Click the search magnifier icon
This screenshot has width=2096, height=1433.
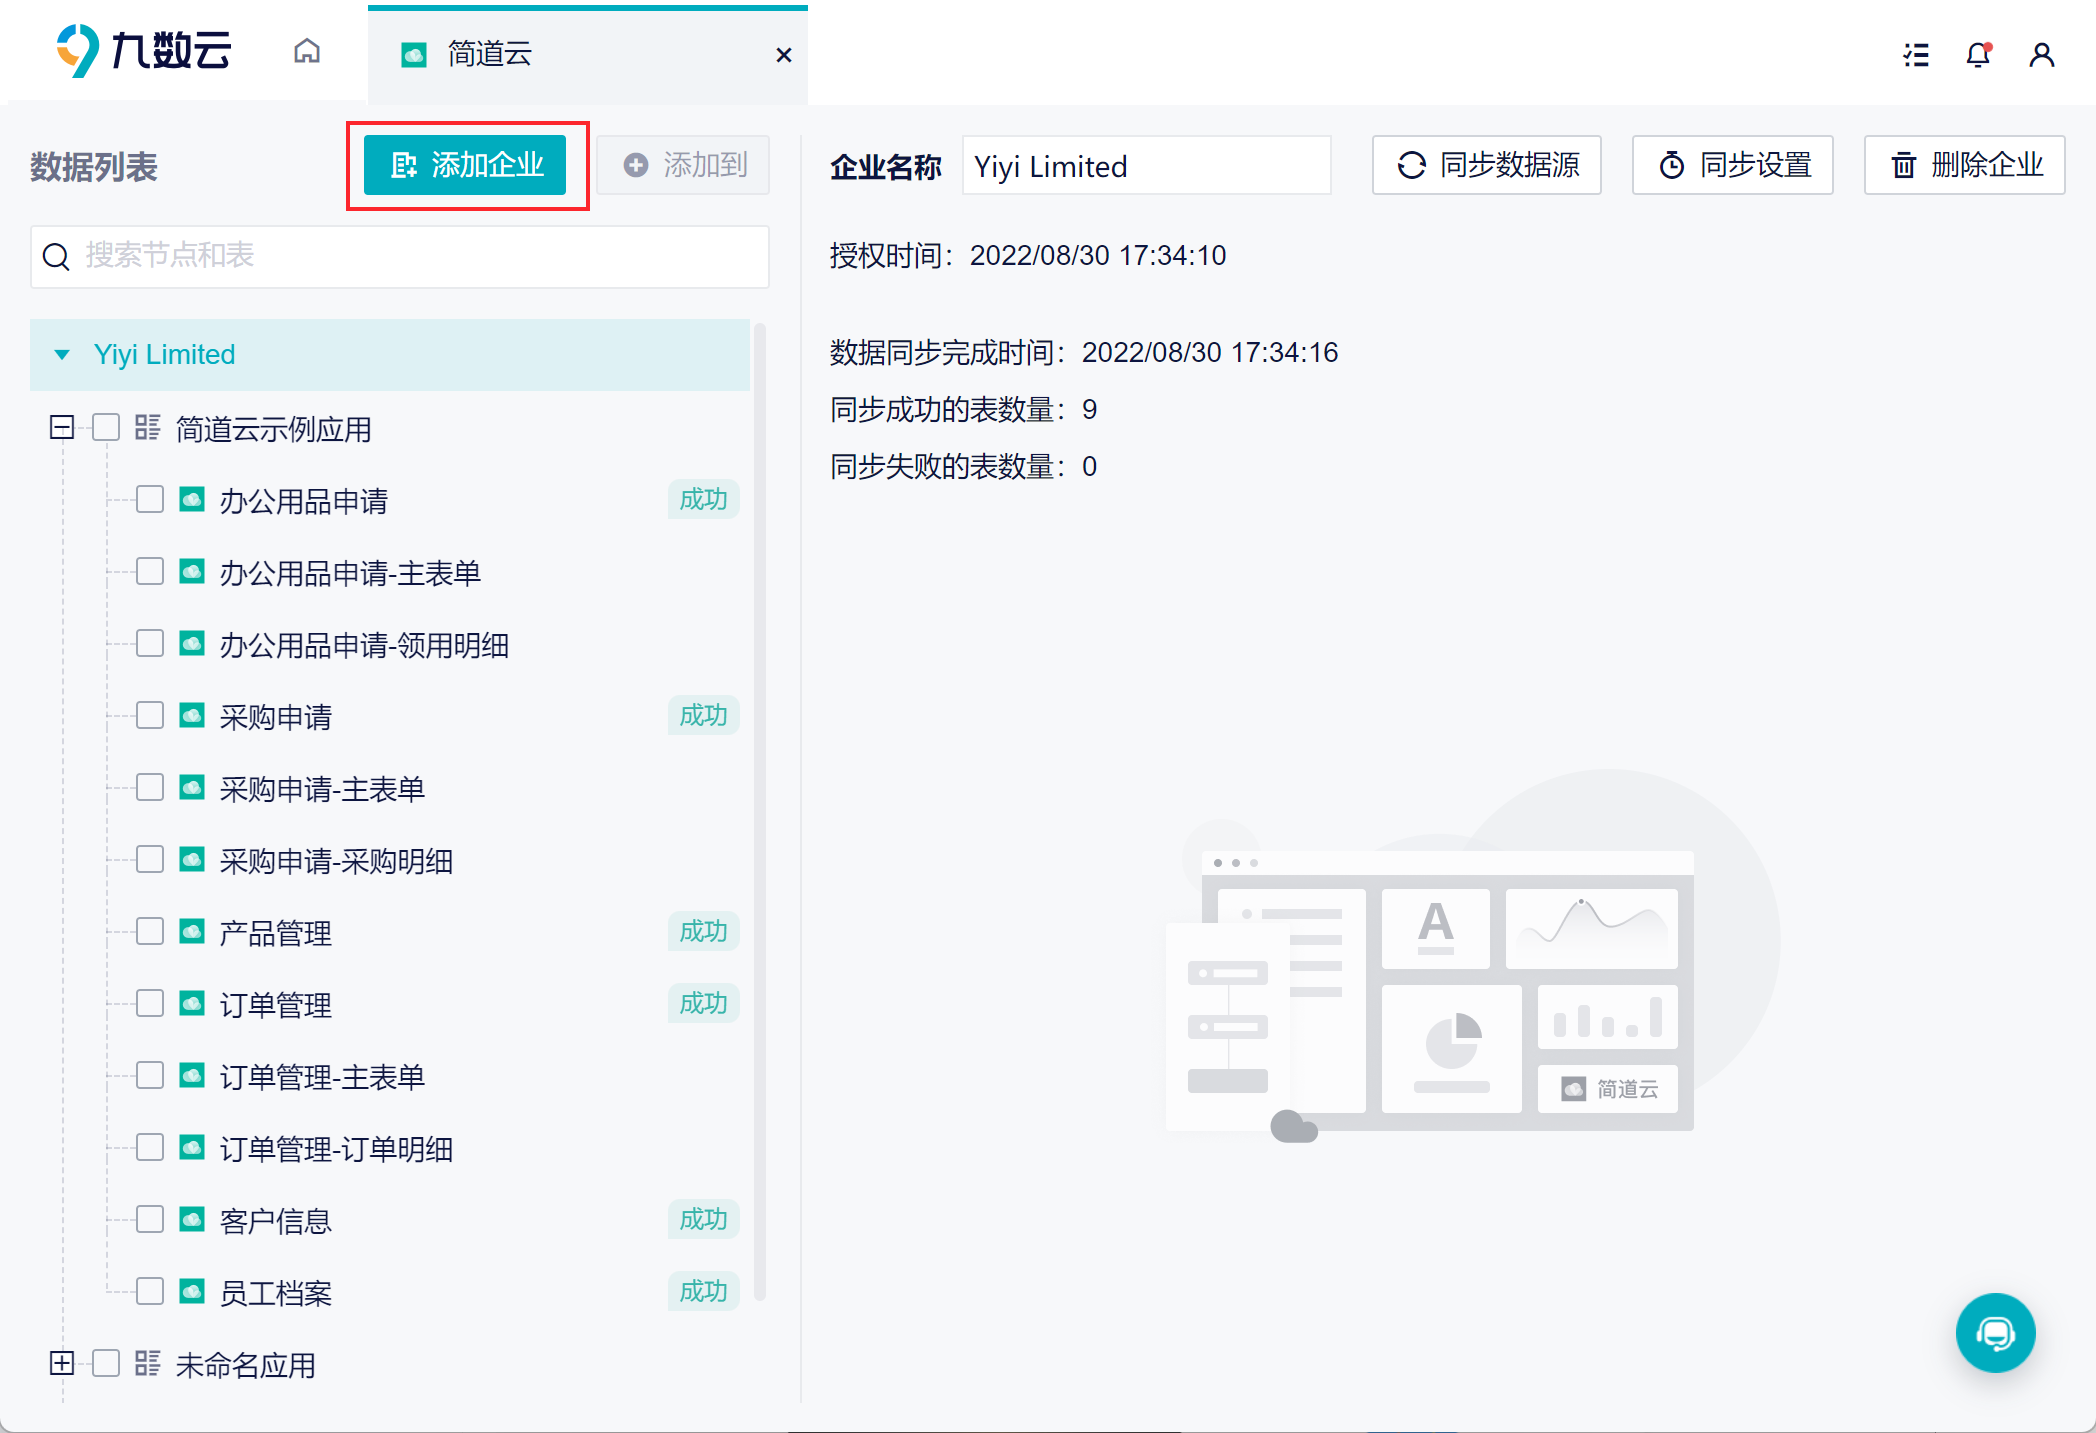(x=56, y=257)
